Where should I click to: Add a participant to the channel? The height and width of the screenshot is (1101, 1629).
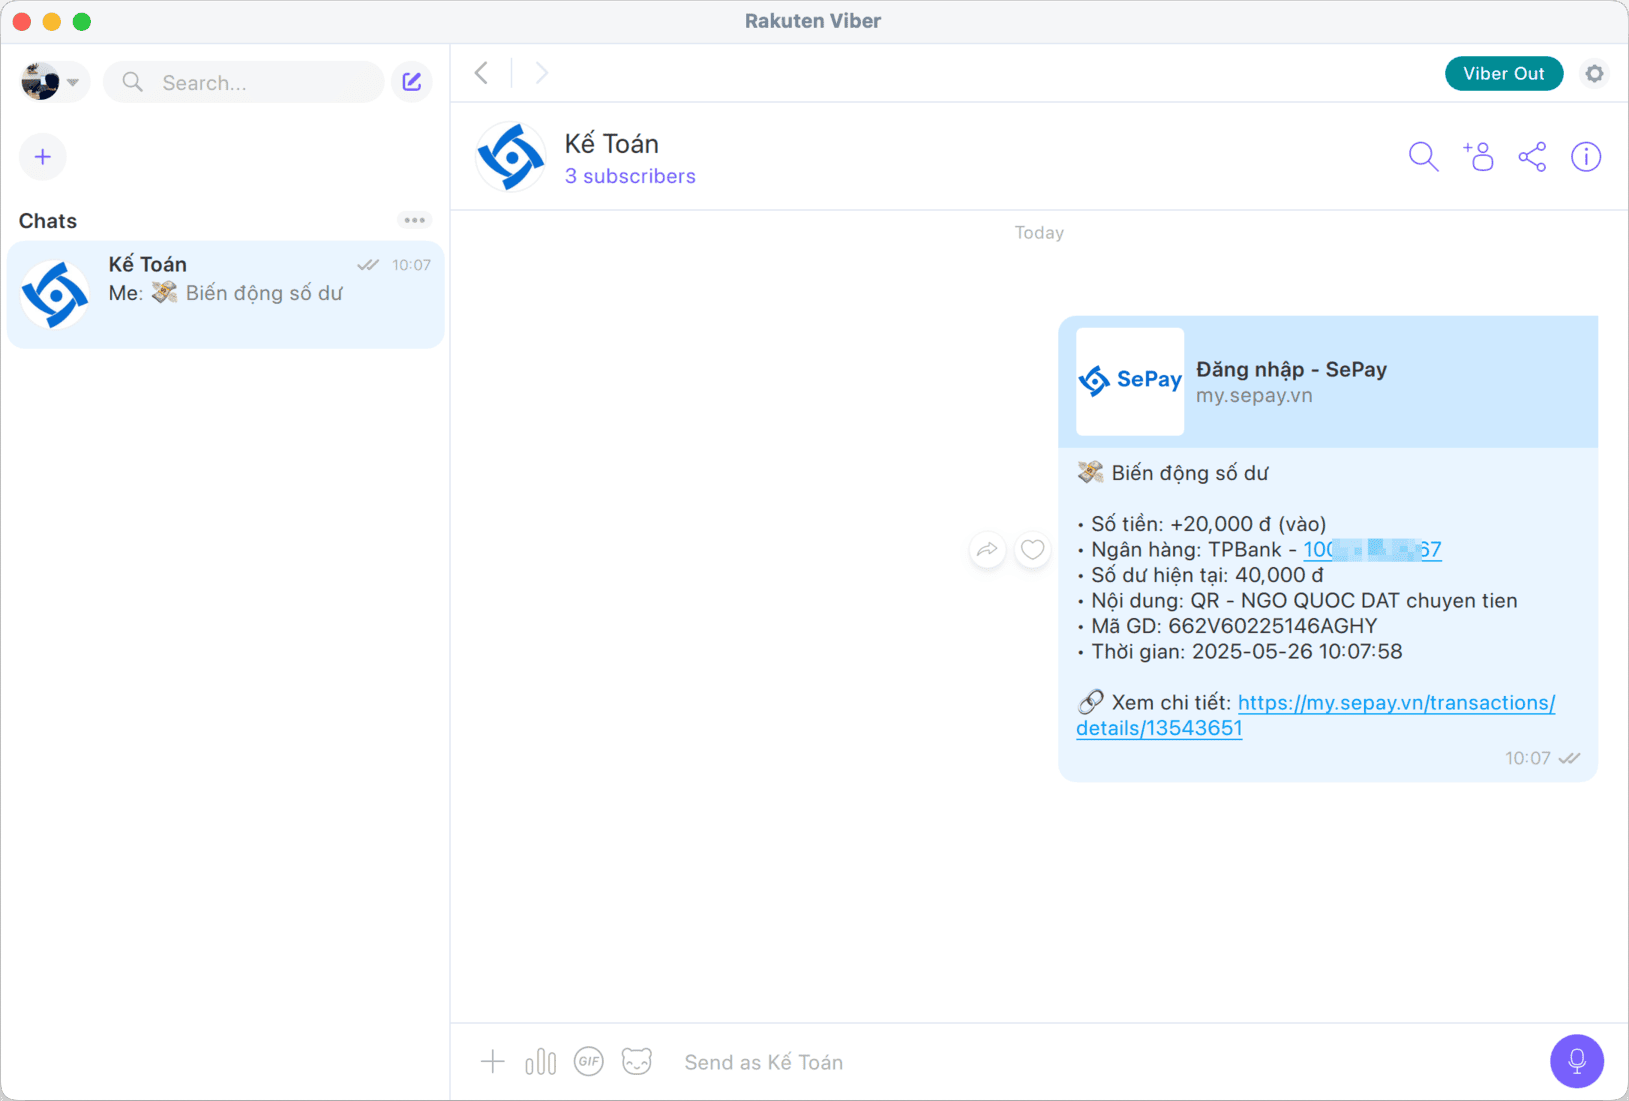1478,157
